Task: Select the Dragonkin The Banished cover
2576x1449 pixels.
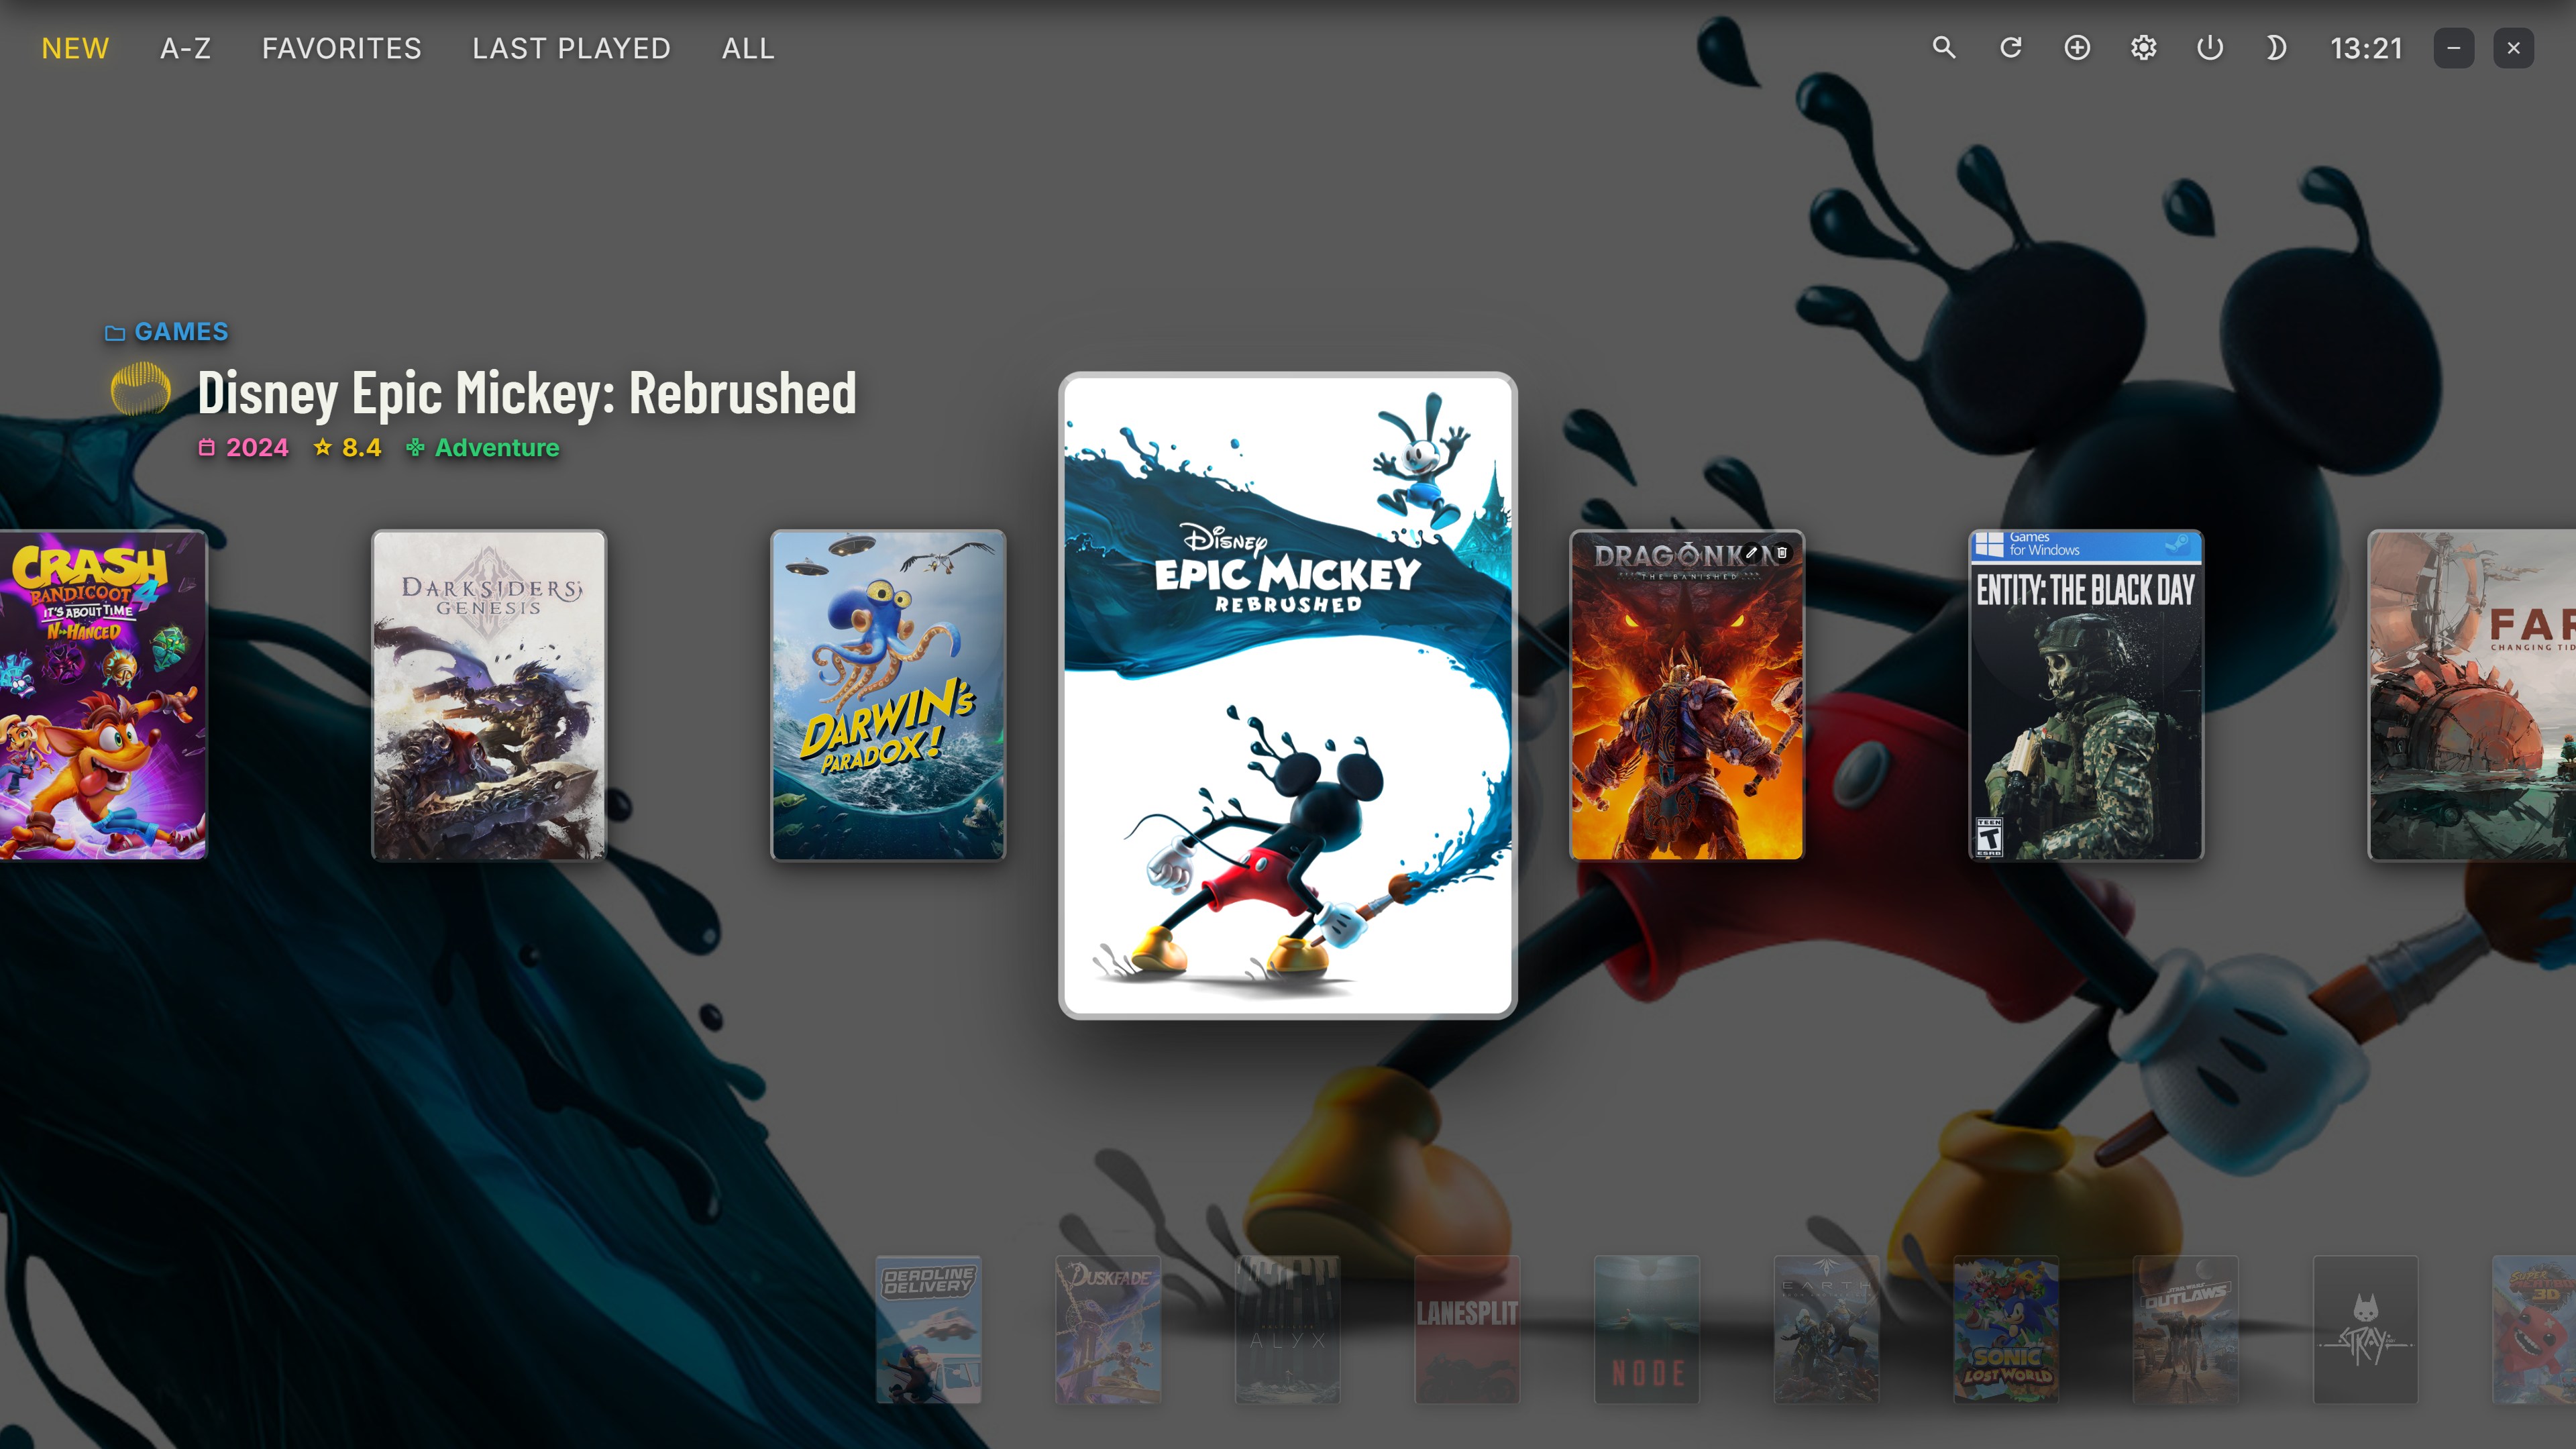Action: (x=1687, y=695)
